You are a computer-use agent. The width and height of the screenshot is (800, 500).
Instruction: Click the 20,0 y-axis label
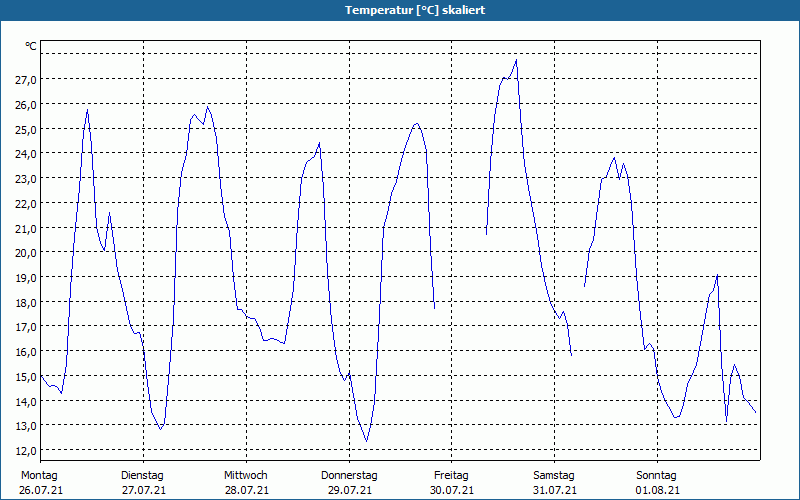pos(26,254)
